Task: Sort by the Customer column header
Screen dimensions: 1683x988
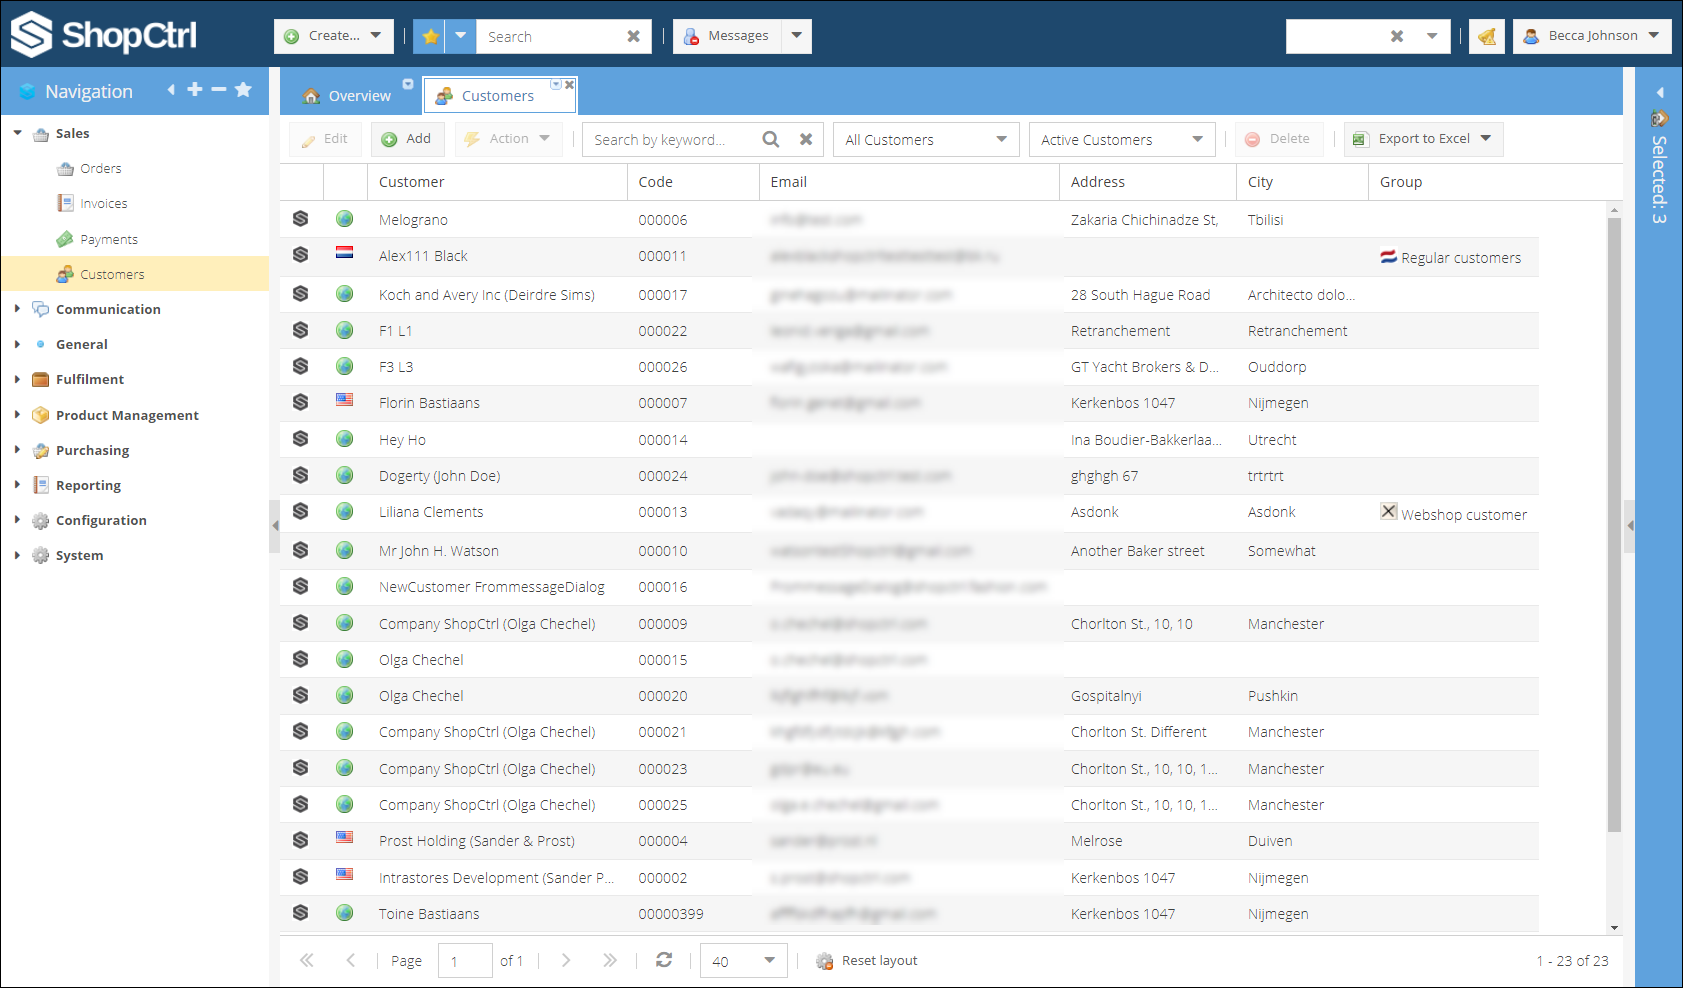Action: pyautogui.click(x=497, y=182)
